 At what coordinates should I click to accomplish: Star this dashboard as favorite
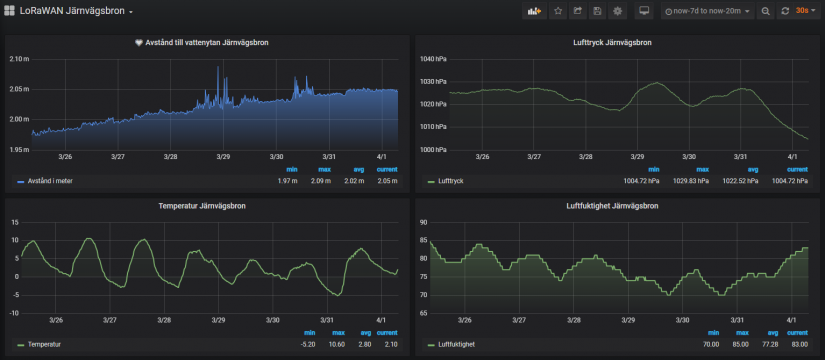point(558,11)
